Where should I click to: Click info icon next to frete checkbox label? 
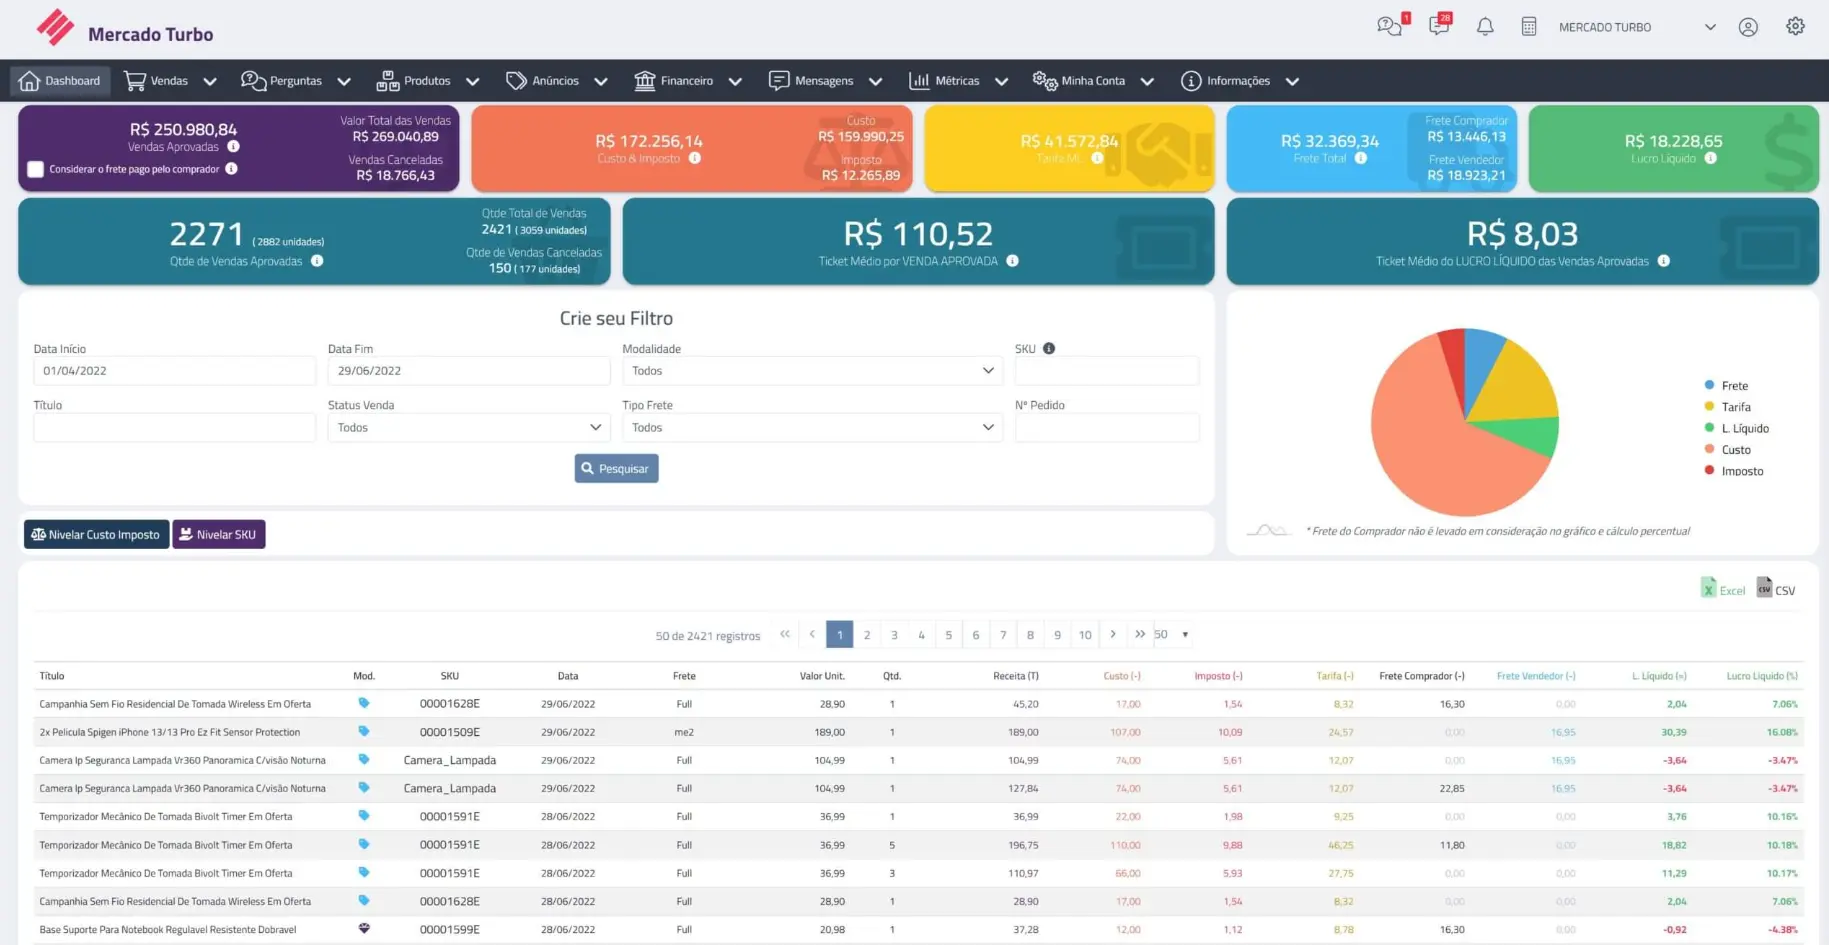point(231,169)
